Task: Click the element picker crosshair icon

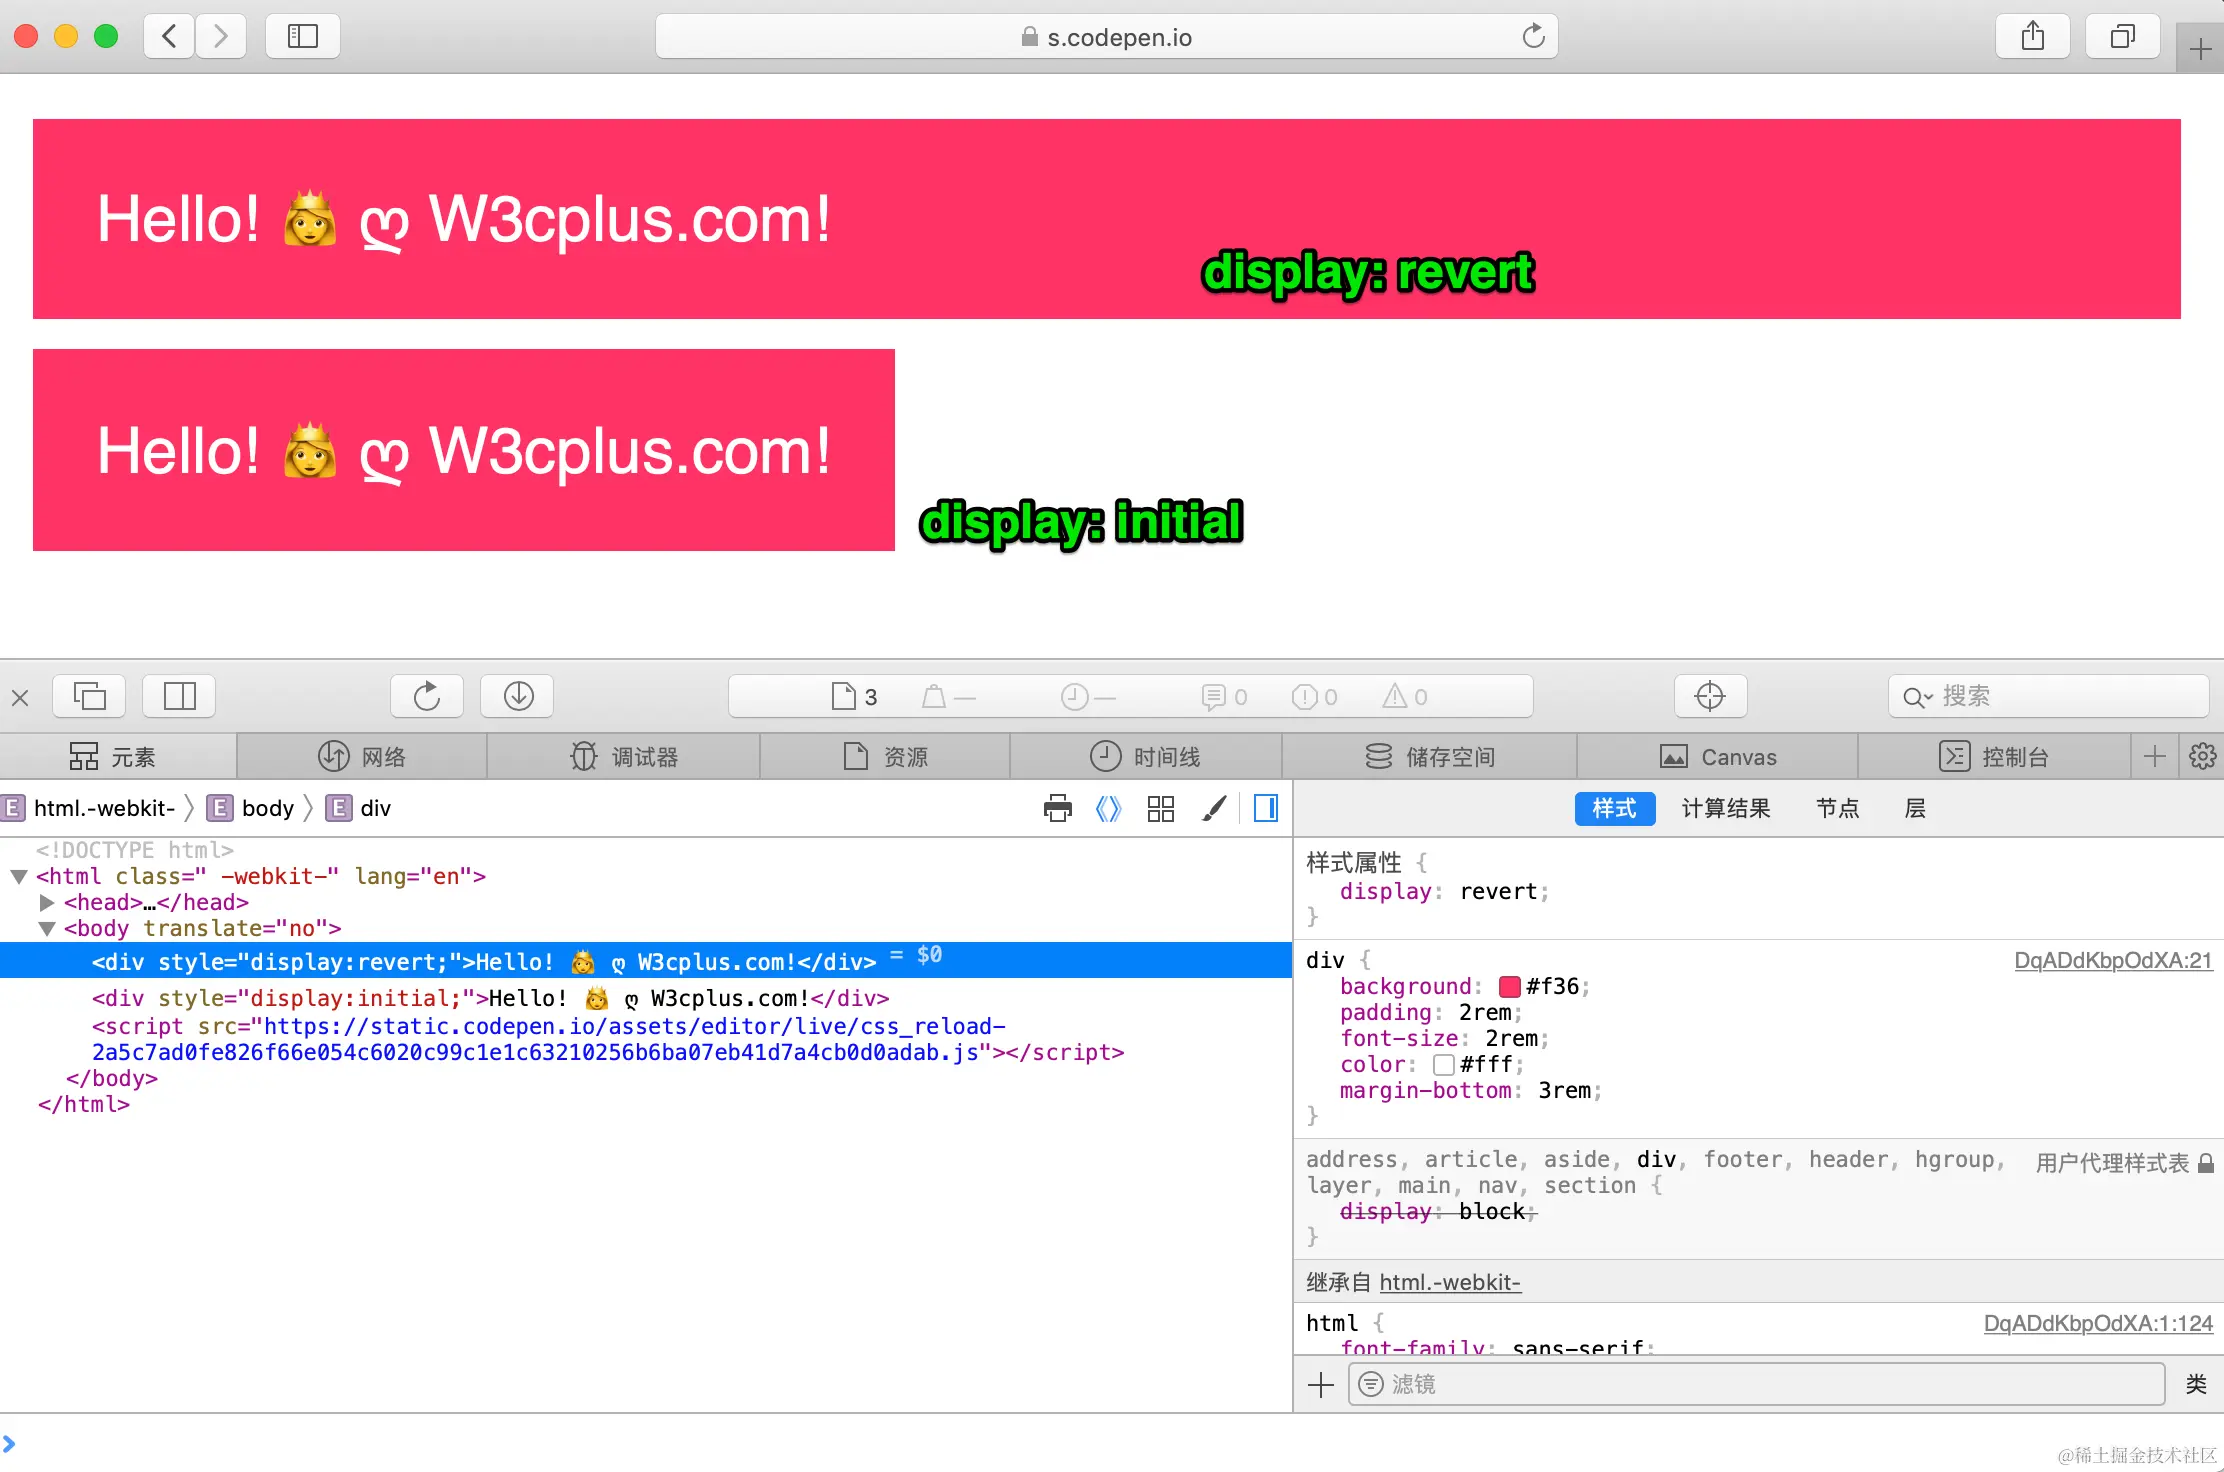Action: tap(1710, 696)
